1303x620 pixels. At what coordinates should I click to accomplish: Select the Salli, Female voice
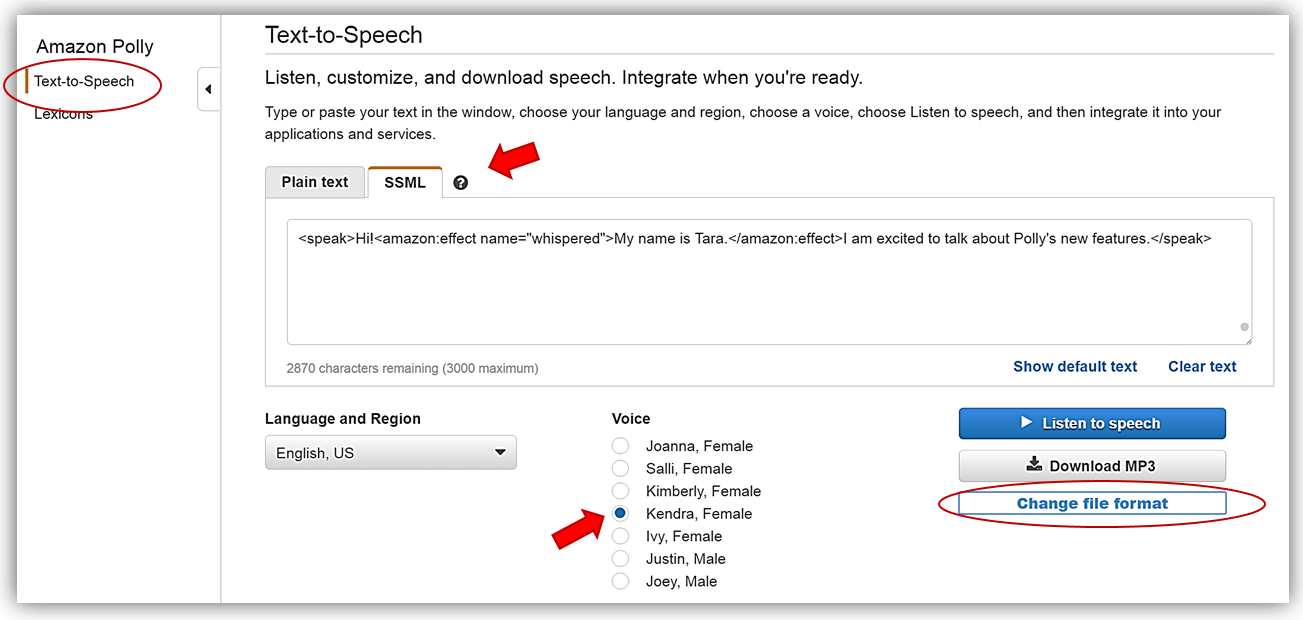coord(621,468)
